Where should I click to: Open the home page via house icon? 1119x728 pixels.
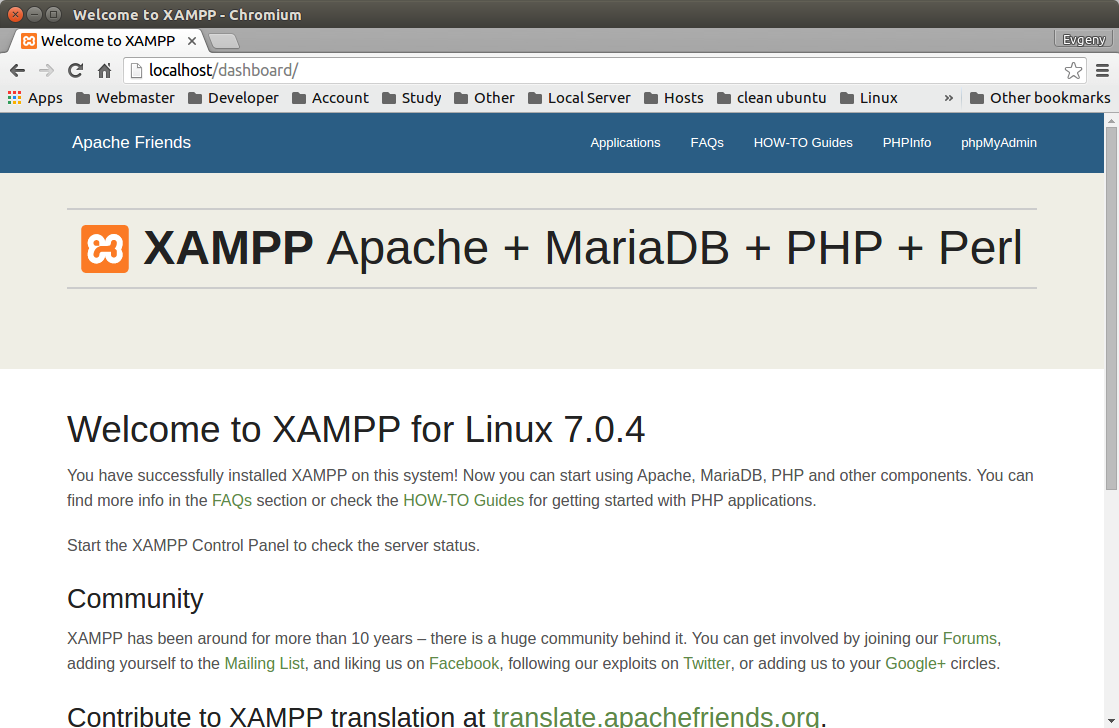(x=105, y=70)
